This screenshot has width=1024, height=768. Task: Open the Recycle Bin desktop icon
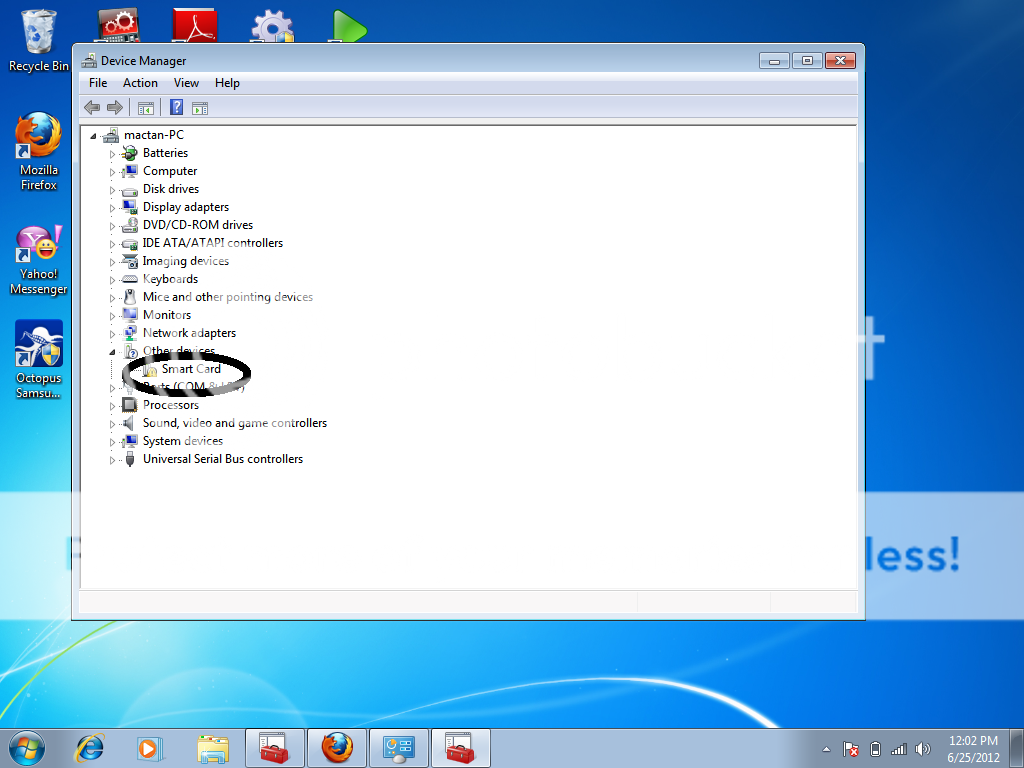(x=39, y=40)
